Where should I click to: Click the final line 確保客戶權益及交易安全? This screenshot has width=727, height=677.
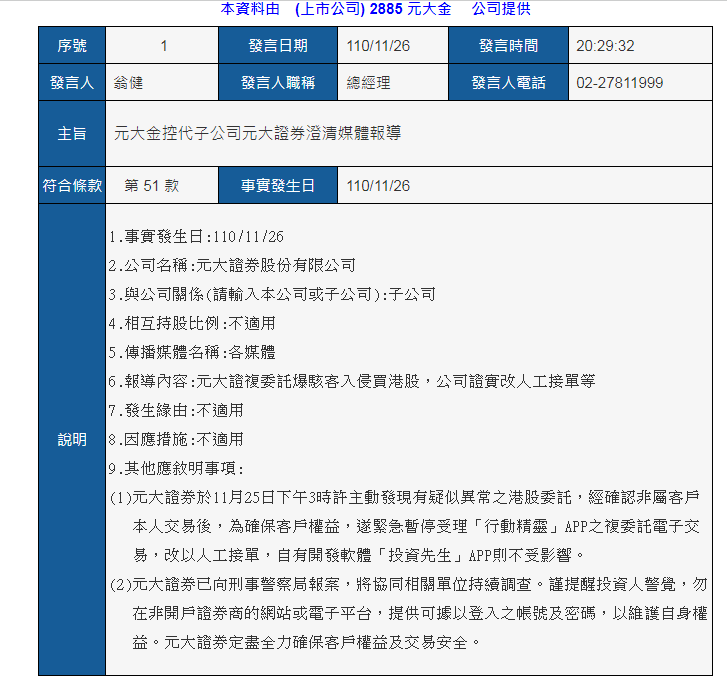[x=307, y=642]
